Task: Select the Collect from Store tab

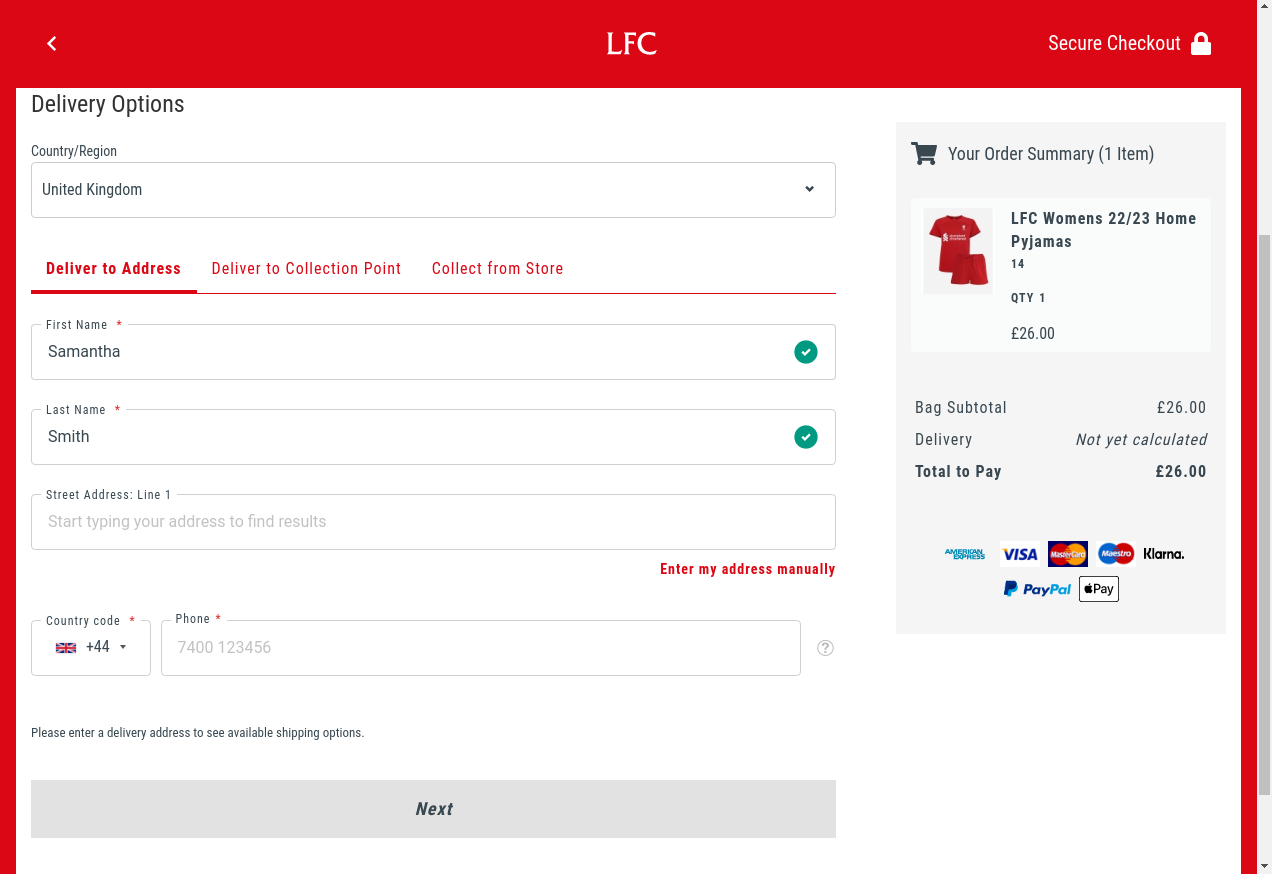Action: click(x=497, y=269)
